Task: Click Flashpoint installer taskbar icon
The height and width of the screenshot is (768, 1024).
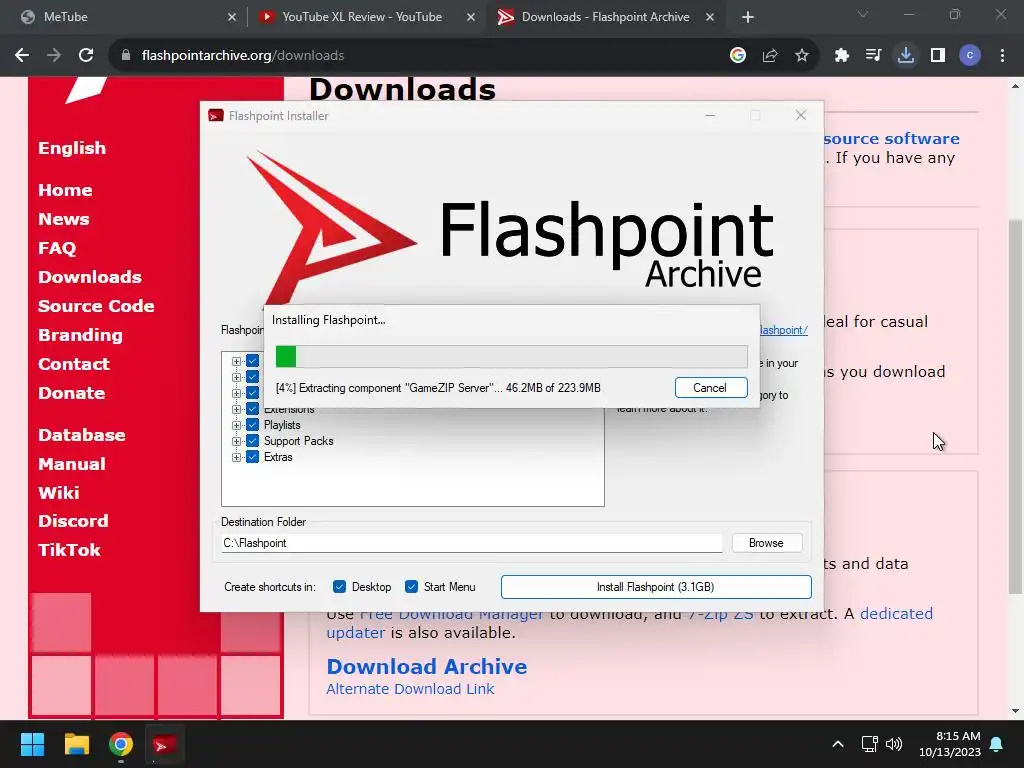Action: tap(164, 744)
